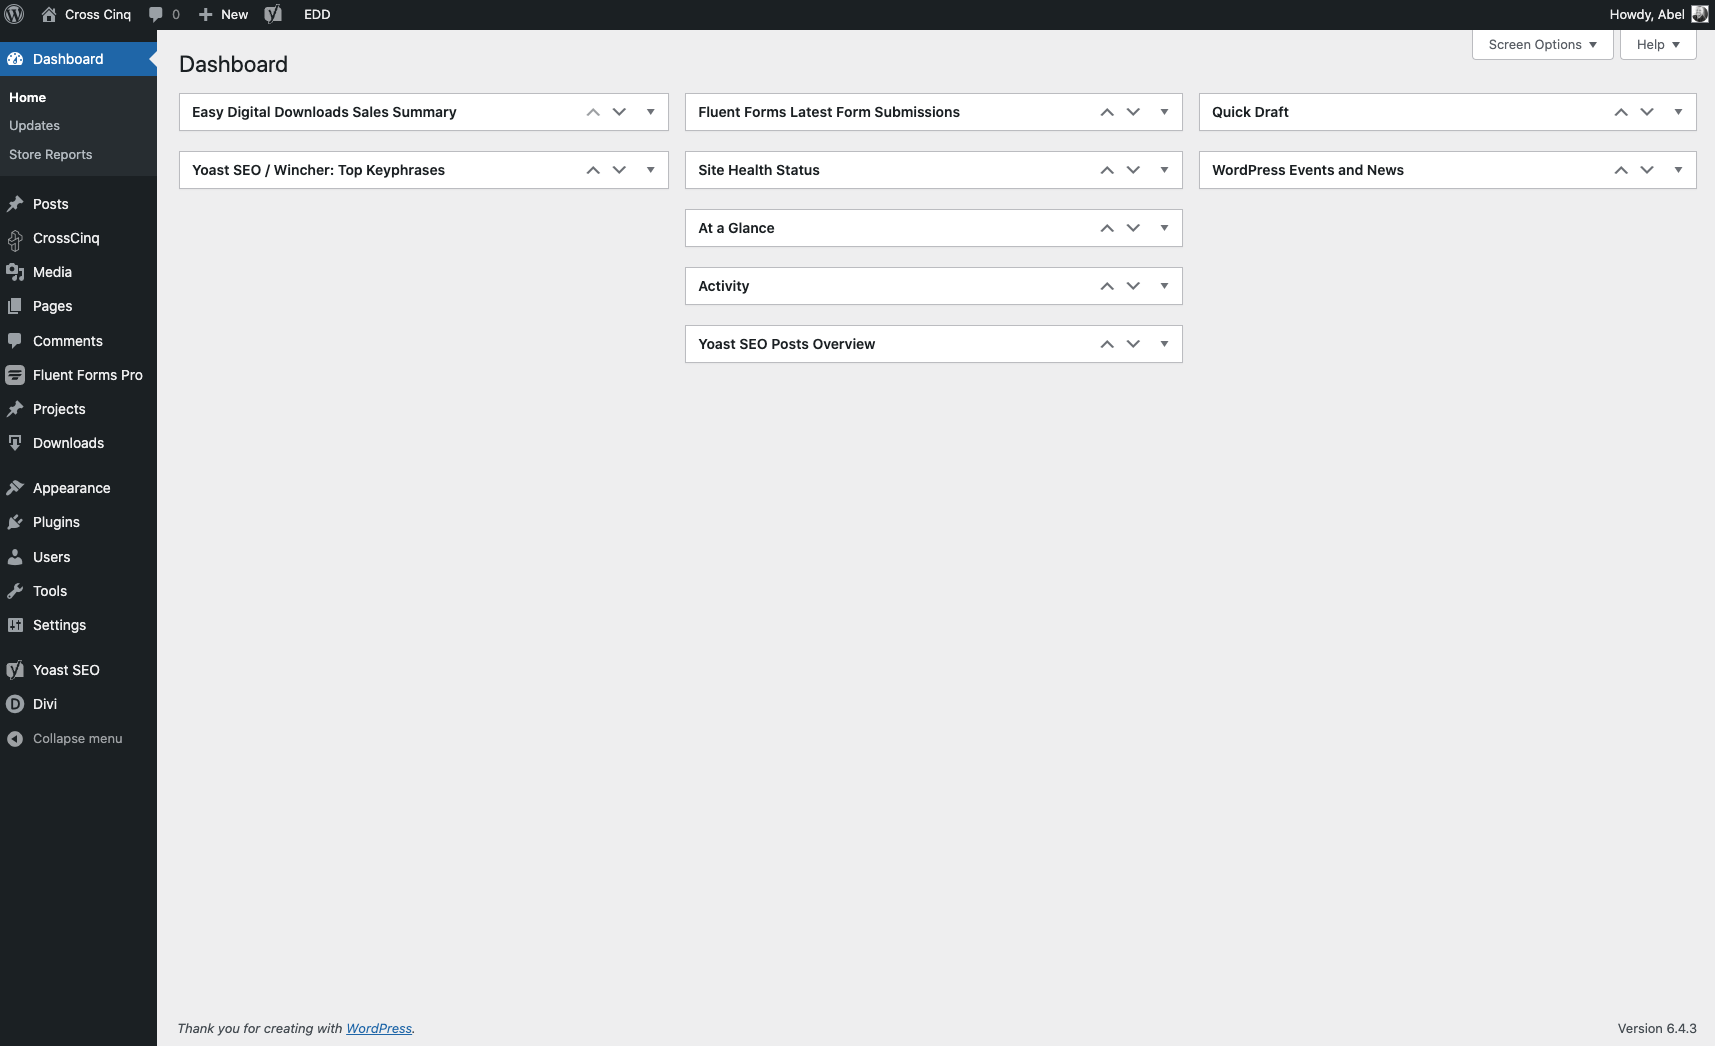Click the CrossCinq sidebar icon
Screen dimensions: 1715x1046
15,239
